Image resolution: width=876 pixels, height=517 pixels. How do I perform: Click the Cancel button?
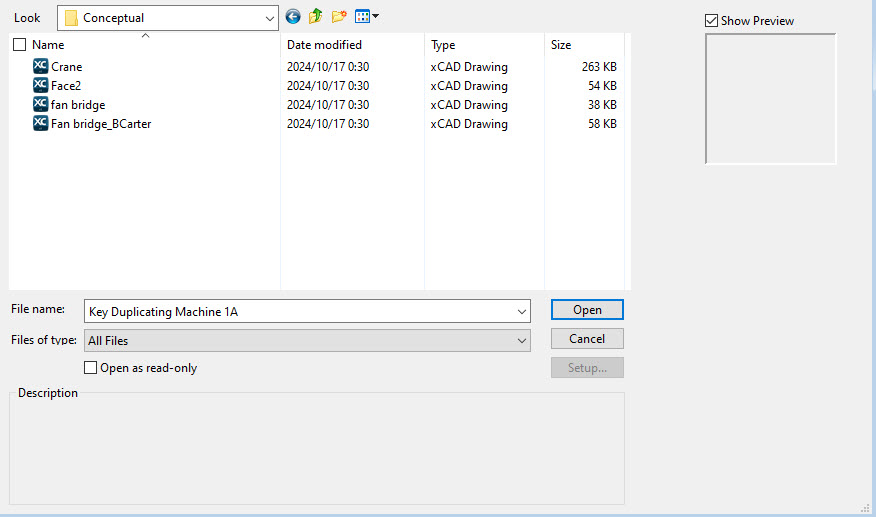587,339
